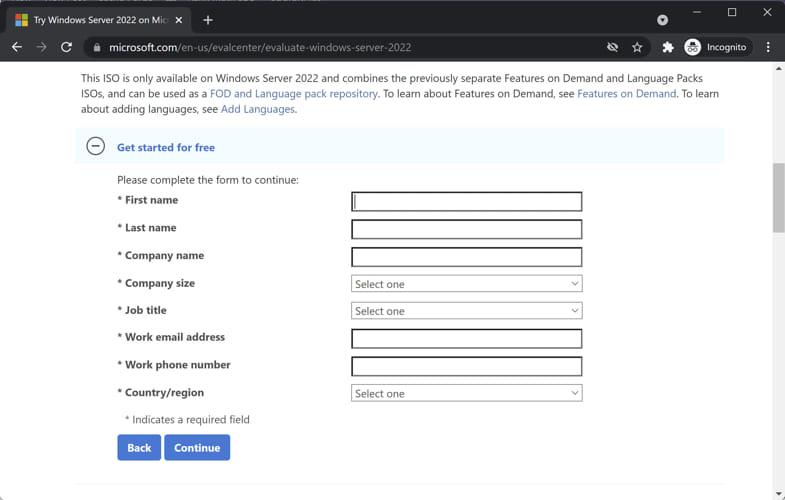The image size is (785, 500).
Task: Collapse the Get started for free section
Action: pos(96,146)
